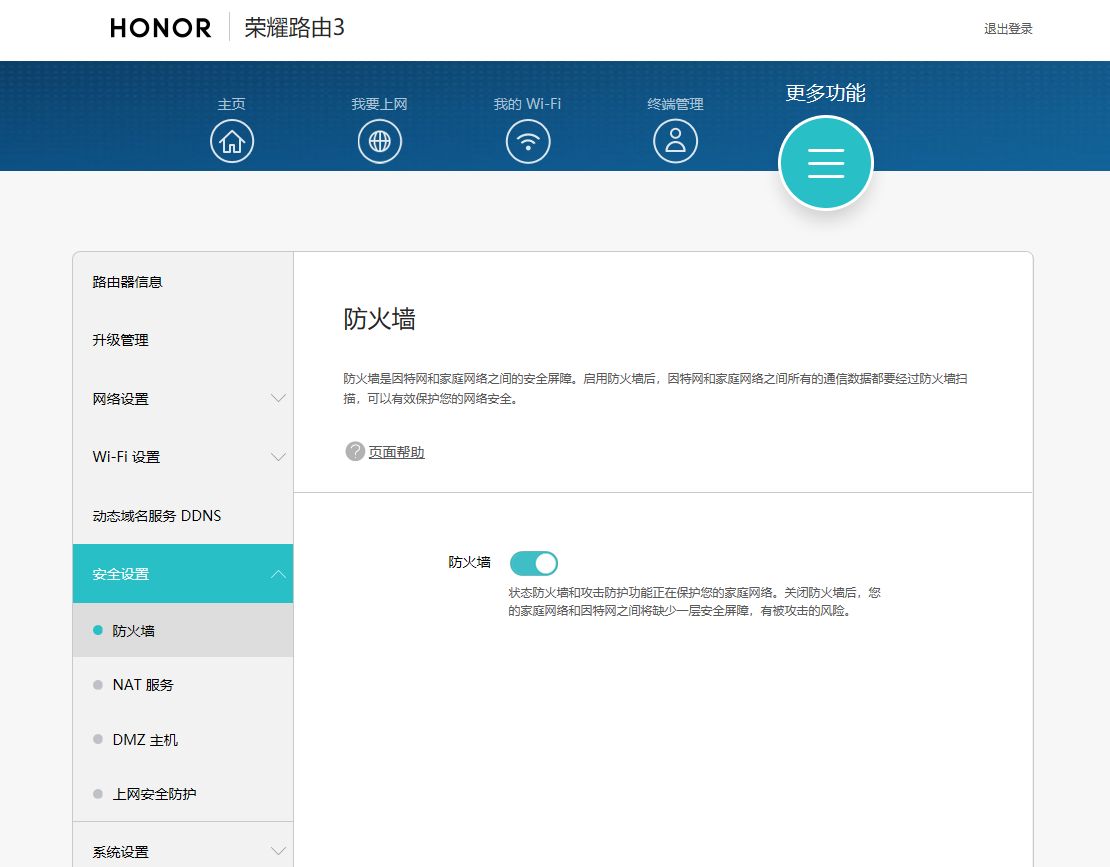Click the 荣耀路由3 product title

[294, 28]
